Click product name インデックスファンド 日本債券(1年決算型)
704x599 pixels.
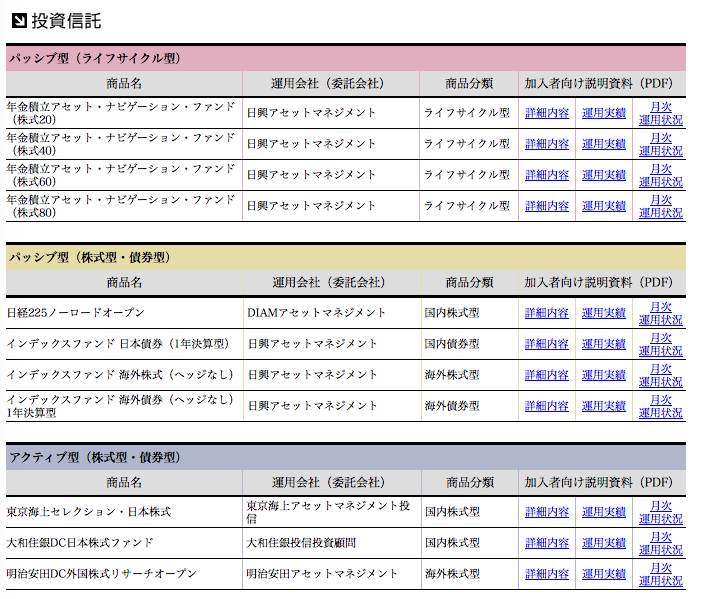pos(118,344)
